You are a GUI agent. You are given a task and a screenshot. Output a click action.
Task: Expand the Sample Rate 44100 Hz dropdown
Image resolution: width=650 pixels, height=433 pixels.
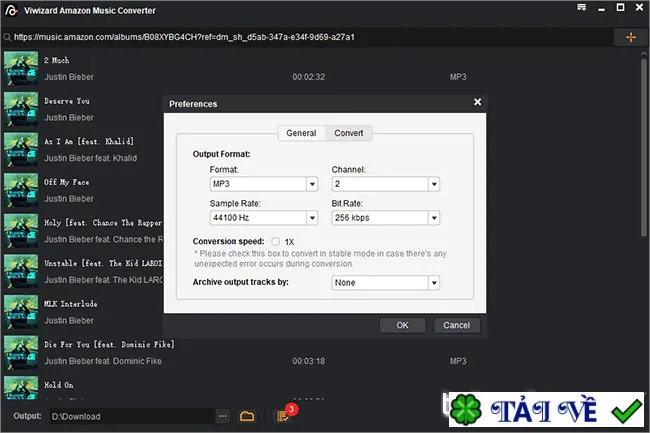coord(312,218)
